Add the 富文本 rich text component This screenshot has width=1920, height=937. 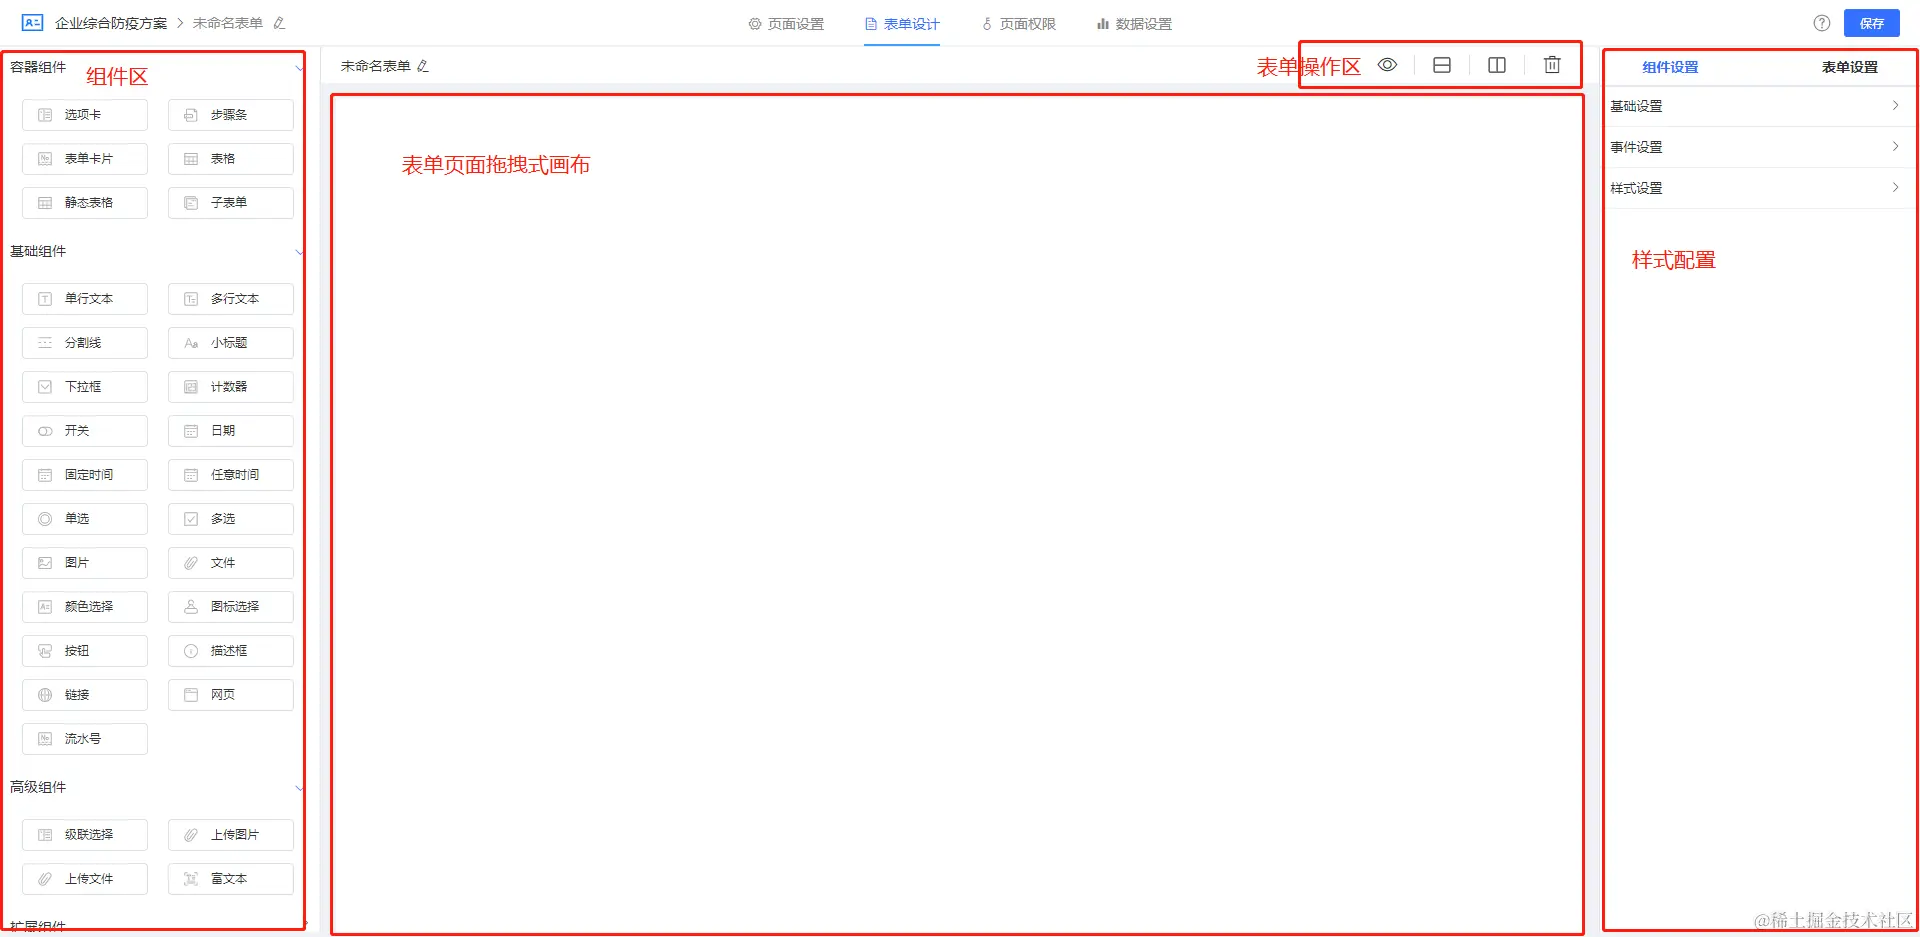click(231, 879)
